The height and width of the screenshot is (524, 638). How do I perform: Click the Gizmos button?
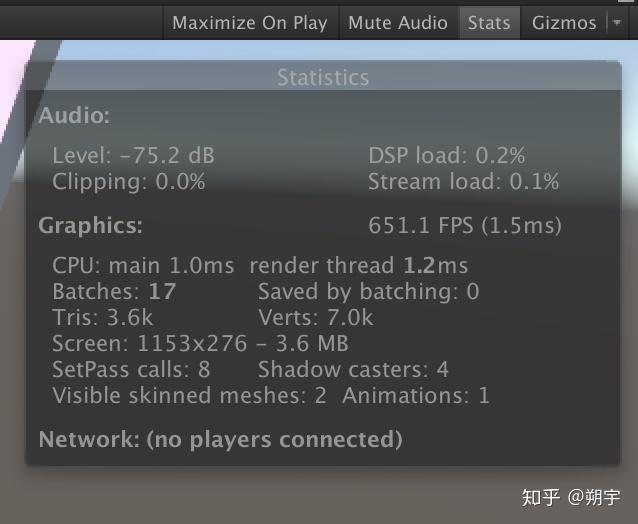[564, 23]
